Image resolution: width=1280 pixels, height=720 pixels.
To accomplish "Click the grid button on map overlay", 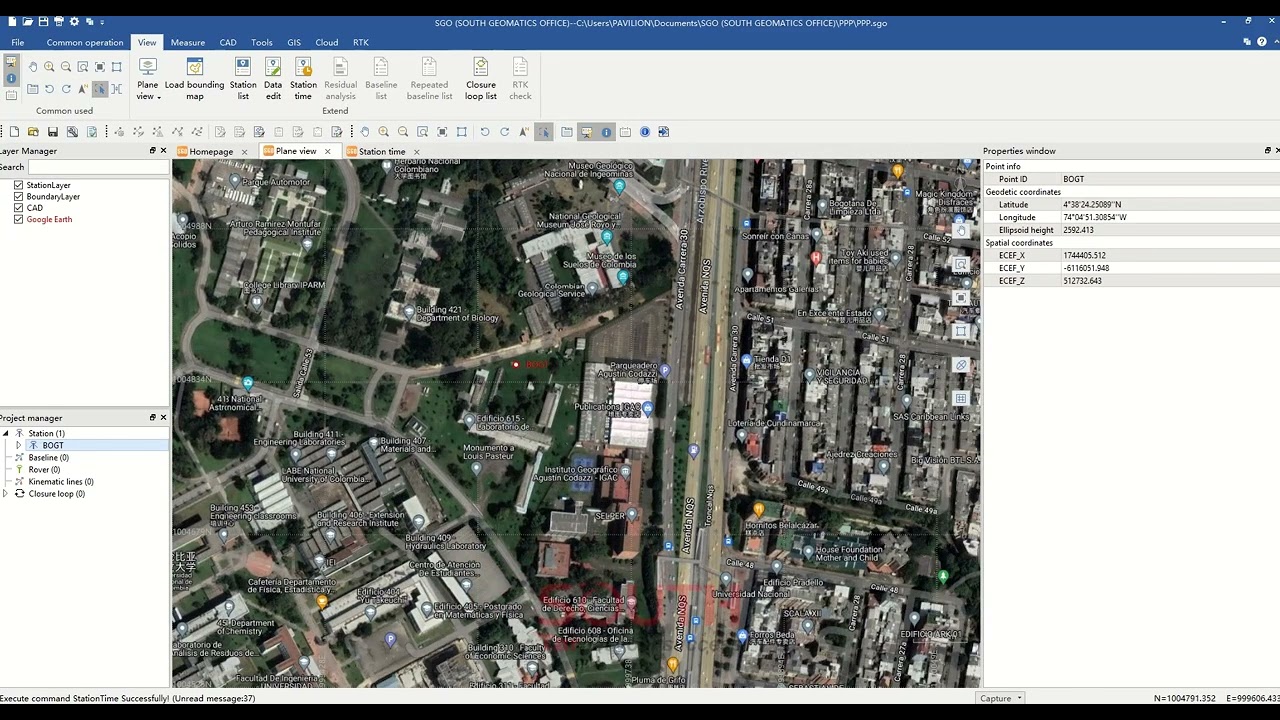I will (961, 398).
